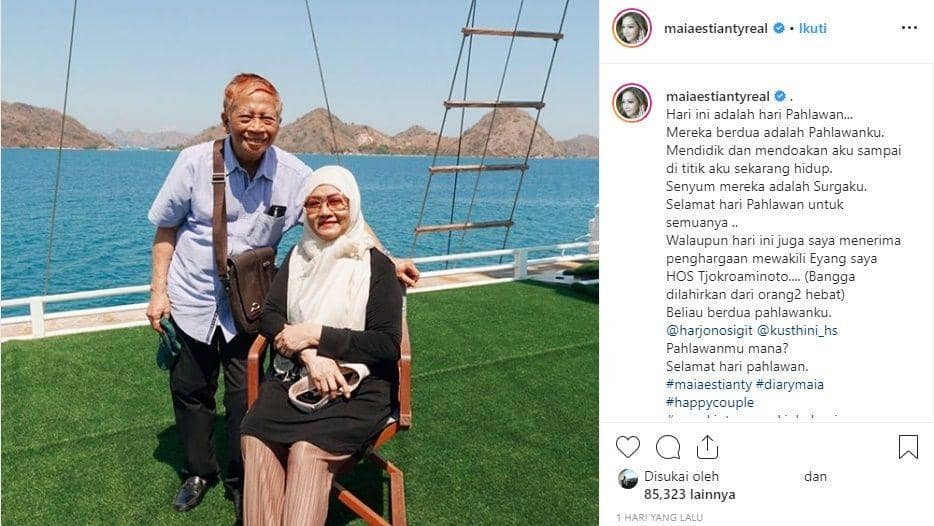
Task: Click the small liker avatar thumbnail
Action: [627, 479]
